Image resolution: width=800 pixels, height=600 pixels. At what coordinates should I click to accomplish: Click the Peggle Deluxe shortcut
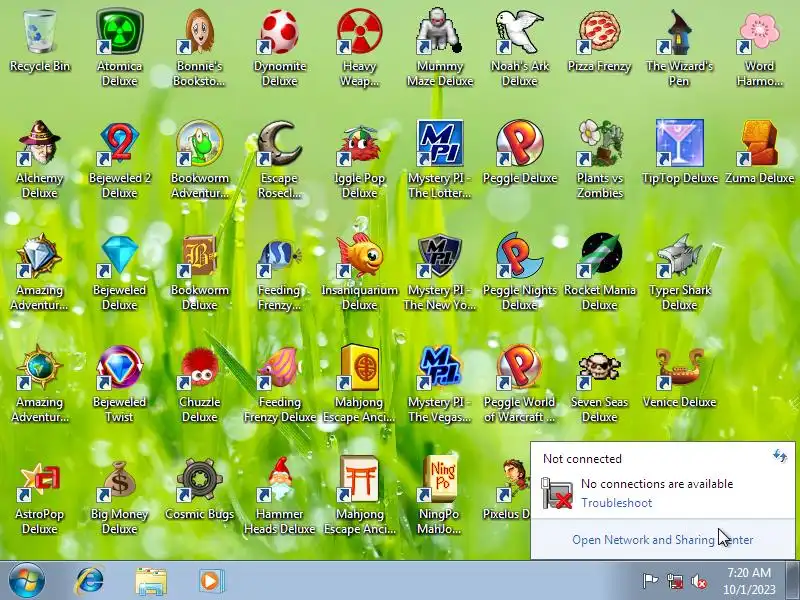(519, 143)
